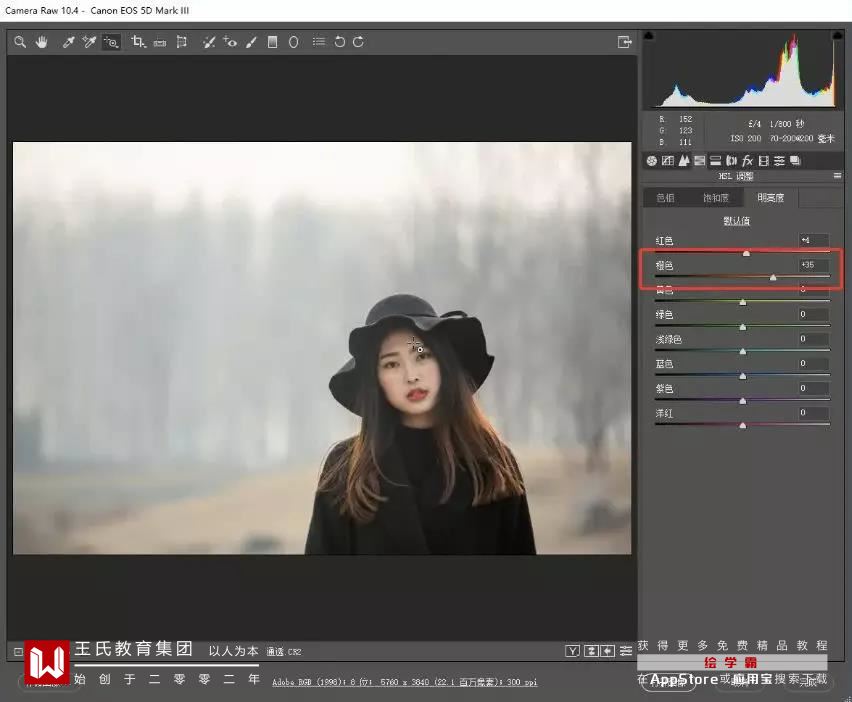Cycle before/after views with Y button
The width and height of the screenshot is (852, 702).
point(572,651)
